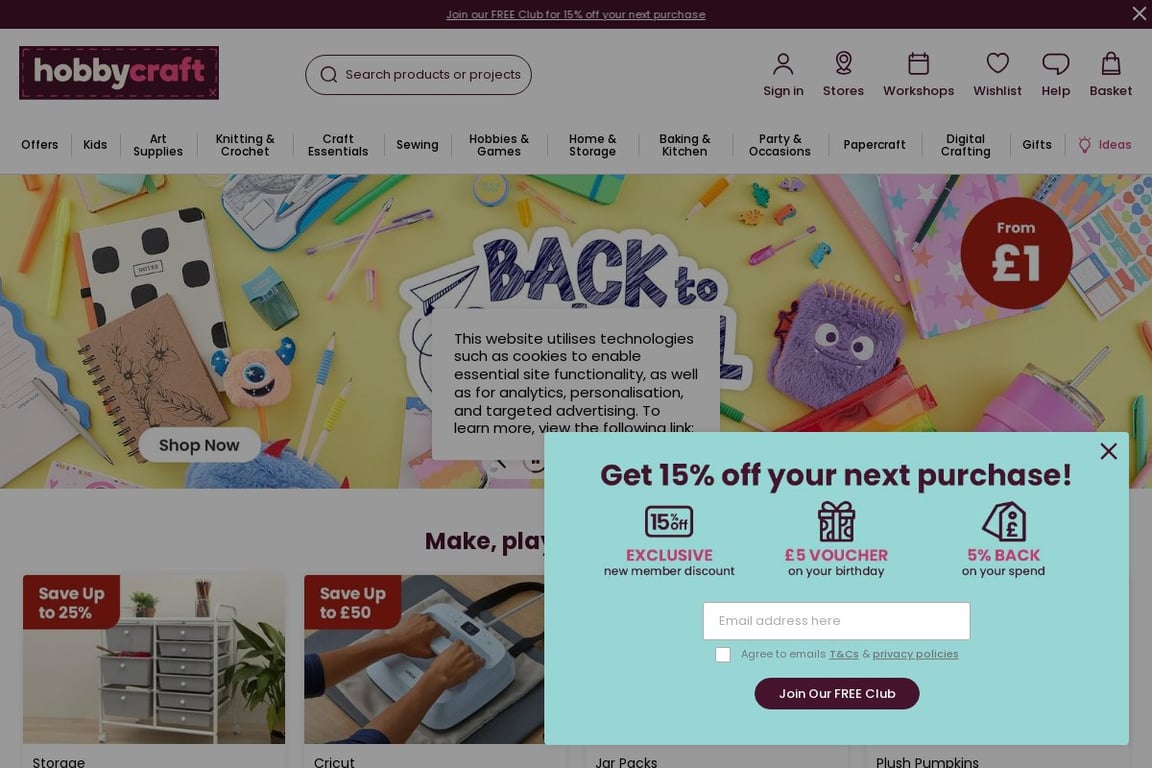
Task: Open the Wishlist heart icon
Action: coord(997,63)
